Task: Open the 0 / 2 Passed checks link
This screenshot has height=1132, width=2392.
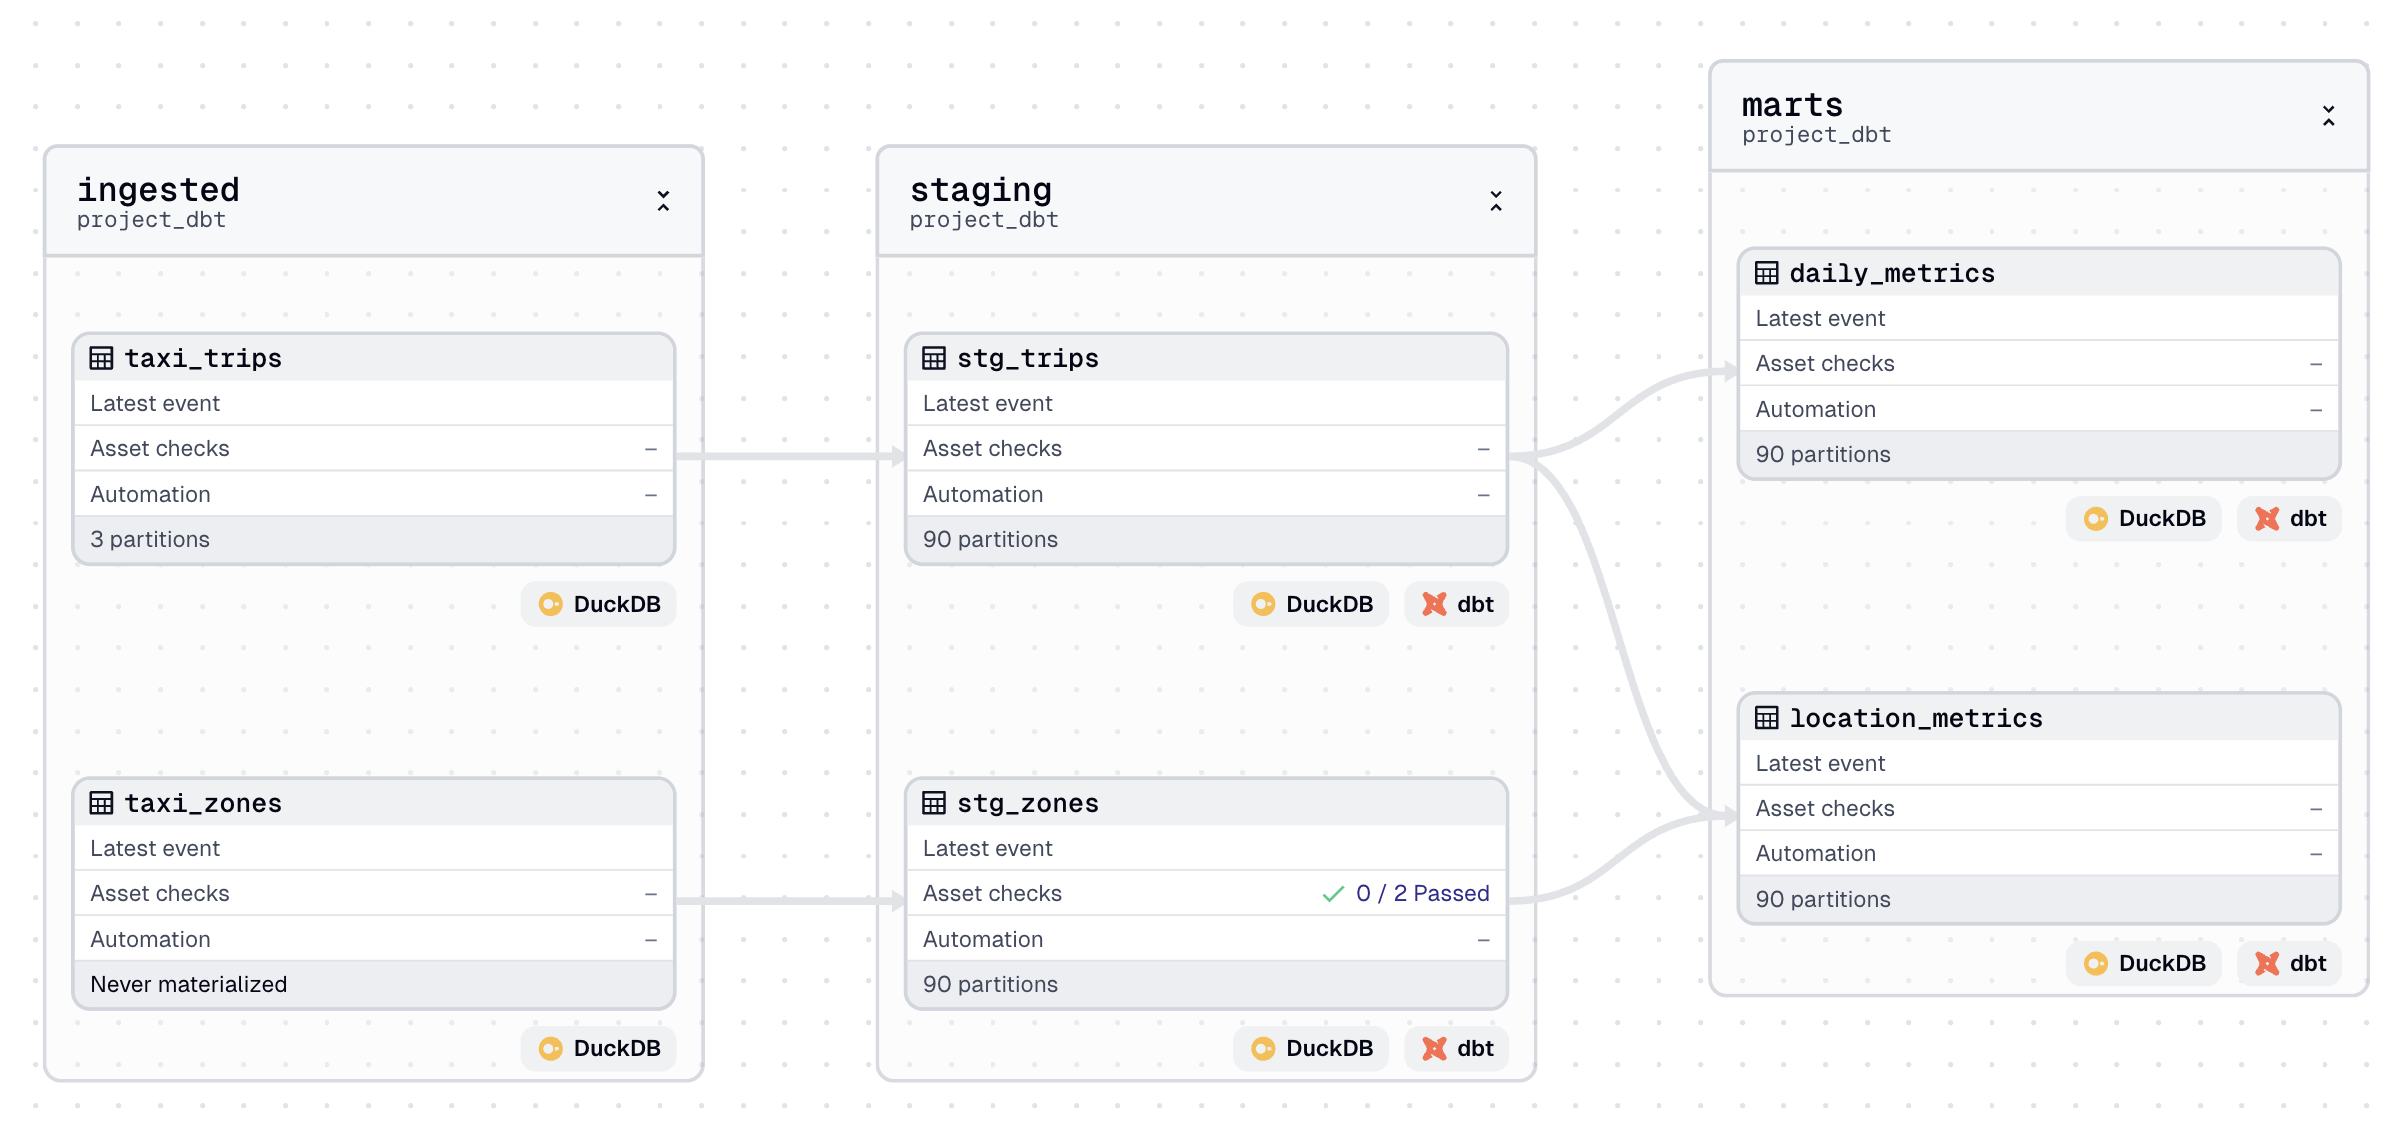Action: tap(1421, 893)
